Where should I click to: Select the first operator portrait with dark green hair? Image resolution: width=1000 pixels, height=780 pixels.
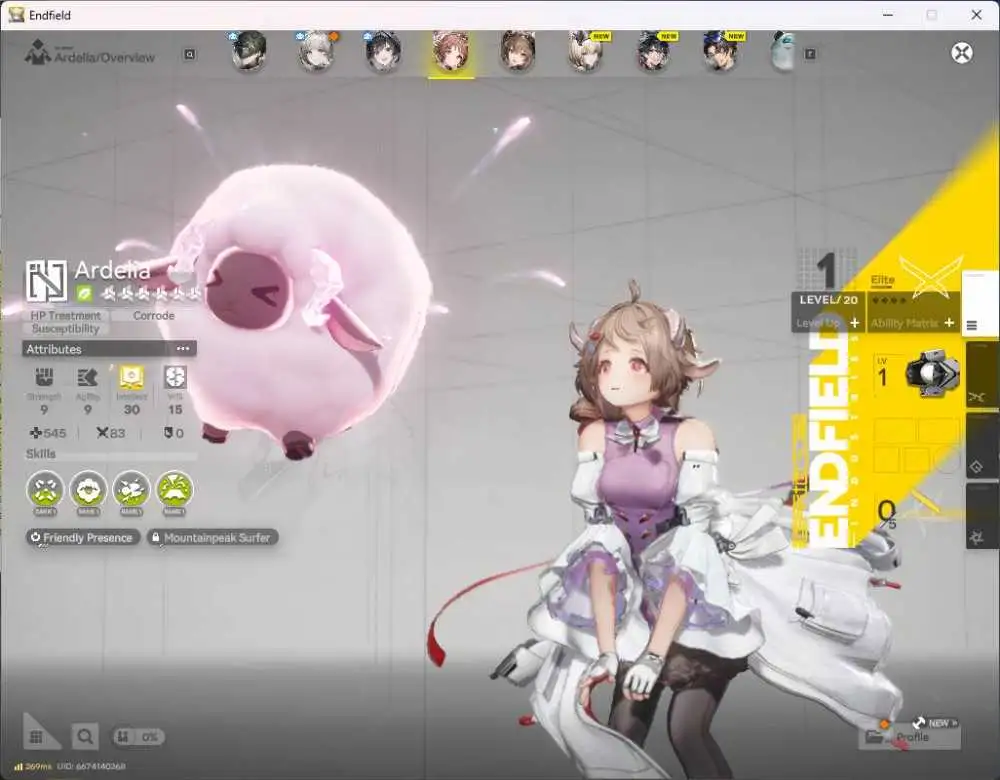click(249, 51)
